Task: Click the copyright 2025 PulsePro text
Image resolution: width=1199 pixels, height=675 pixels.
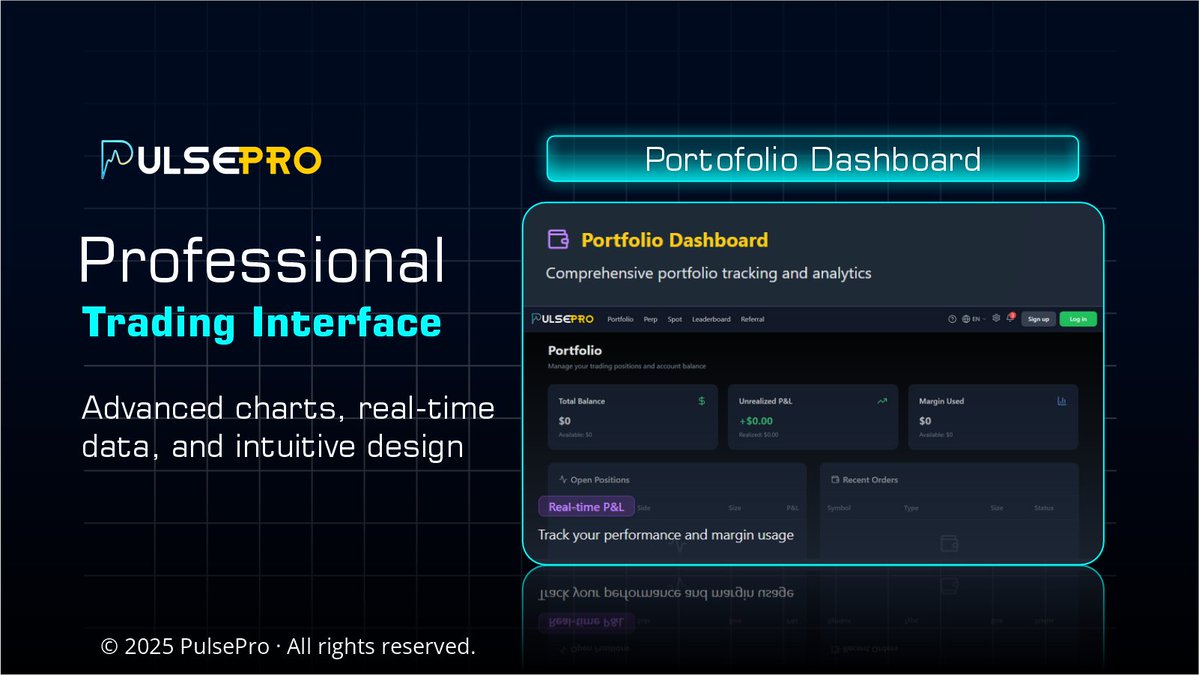Action: [288, 646]
